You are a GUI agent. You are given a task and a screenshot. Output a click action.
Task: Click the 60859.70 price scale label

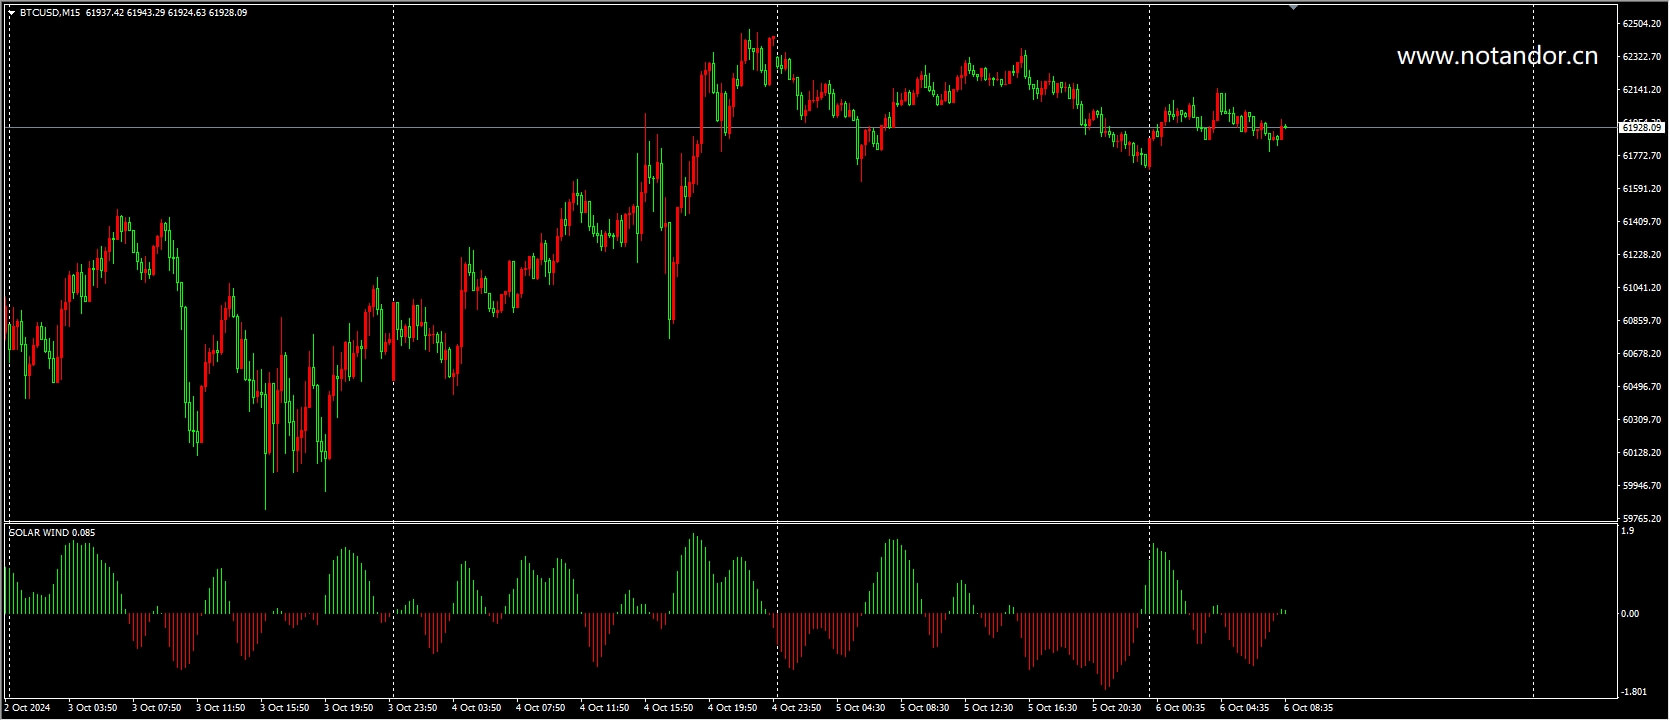coord(1641,321)
